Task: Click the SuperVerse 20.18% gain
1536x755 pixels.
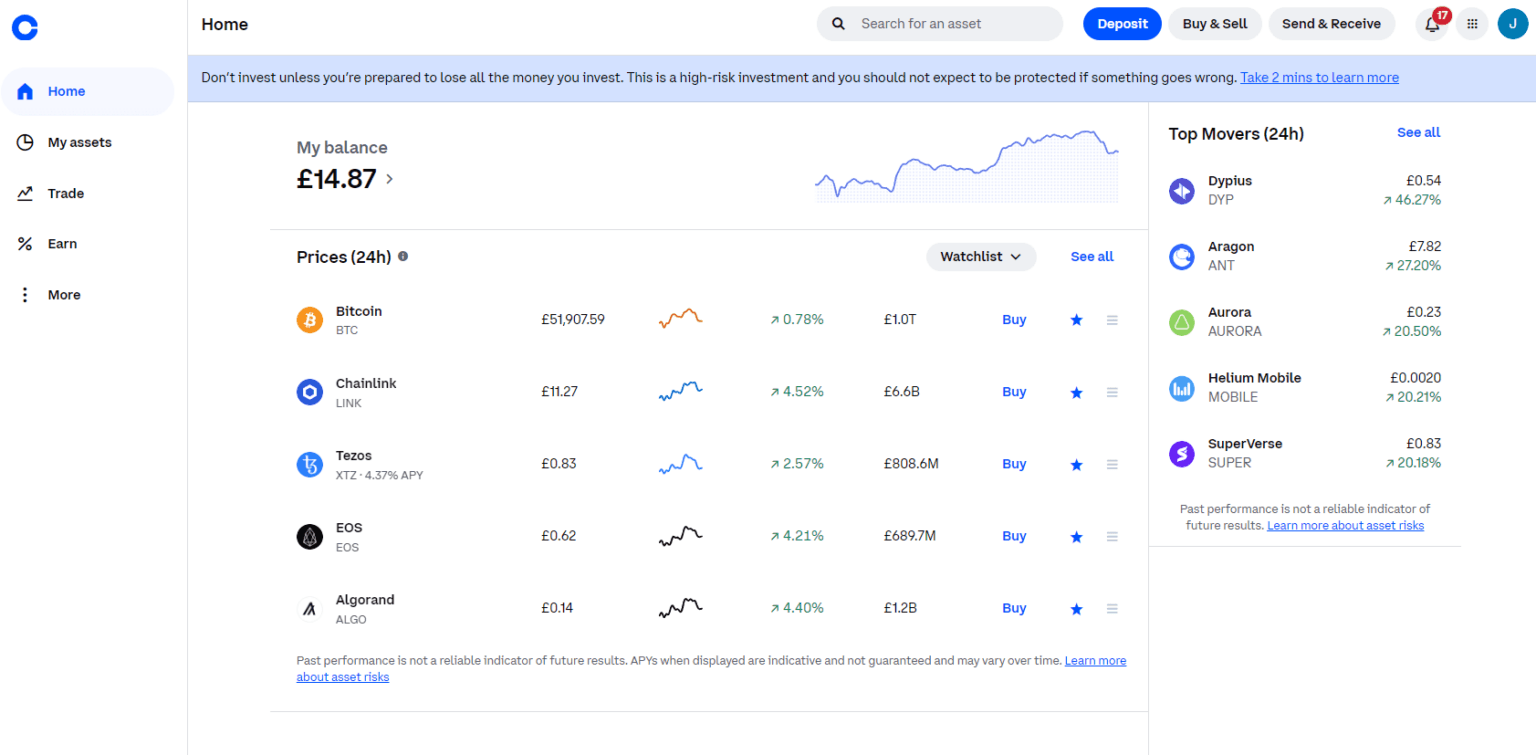Action: pyautogui.click(x=1412, y=463)
